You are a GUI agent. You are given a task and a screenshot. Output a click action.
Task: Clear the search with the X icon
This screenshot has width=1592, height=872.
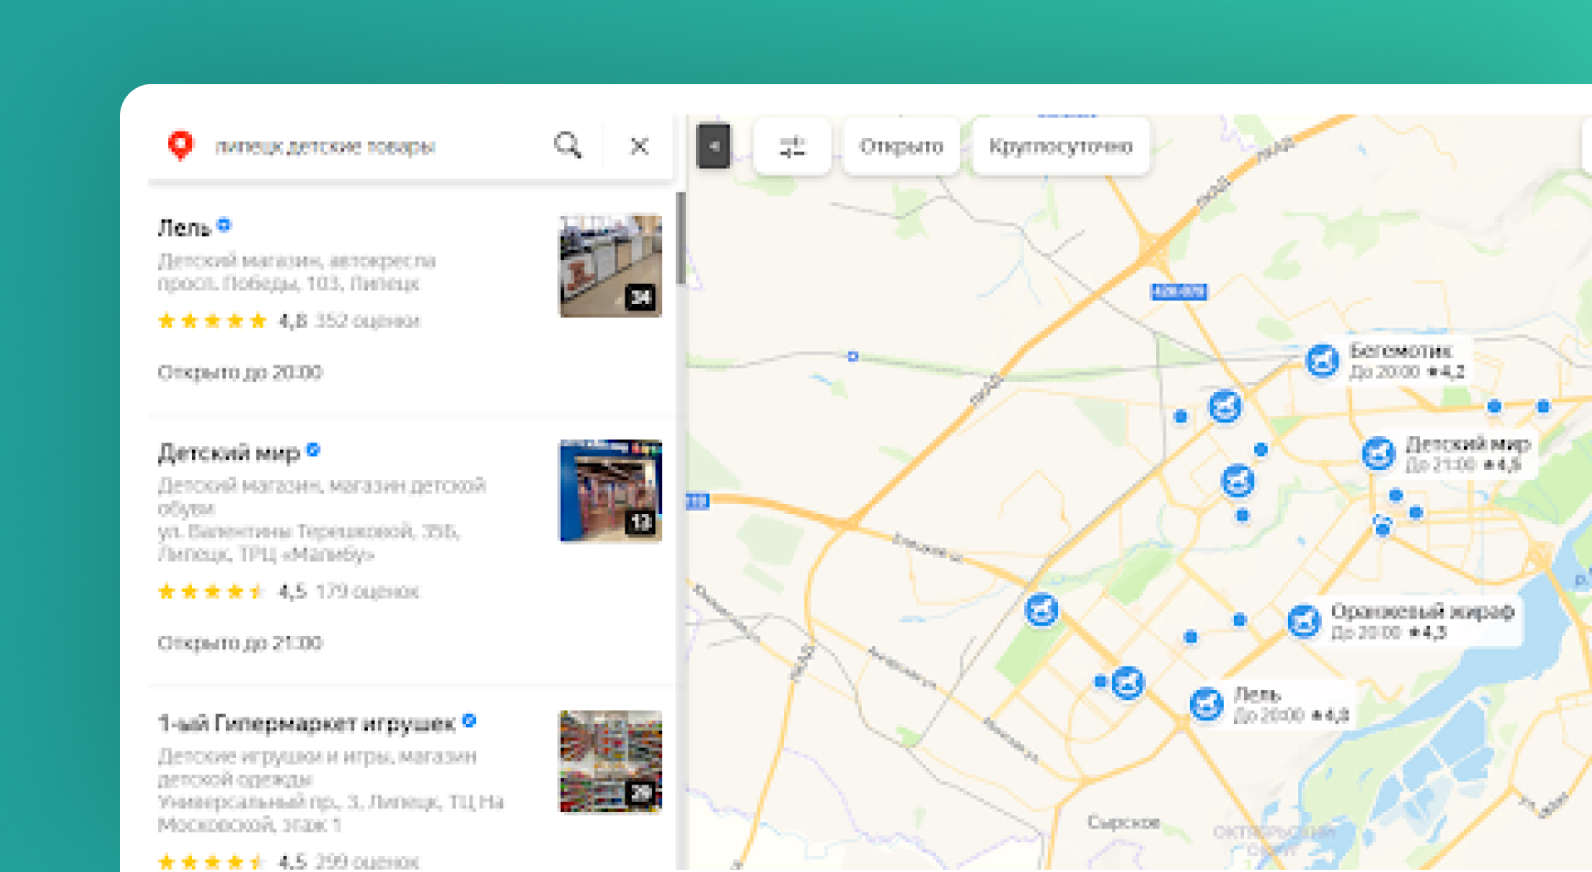pos(639,146)
